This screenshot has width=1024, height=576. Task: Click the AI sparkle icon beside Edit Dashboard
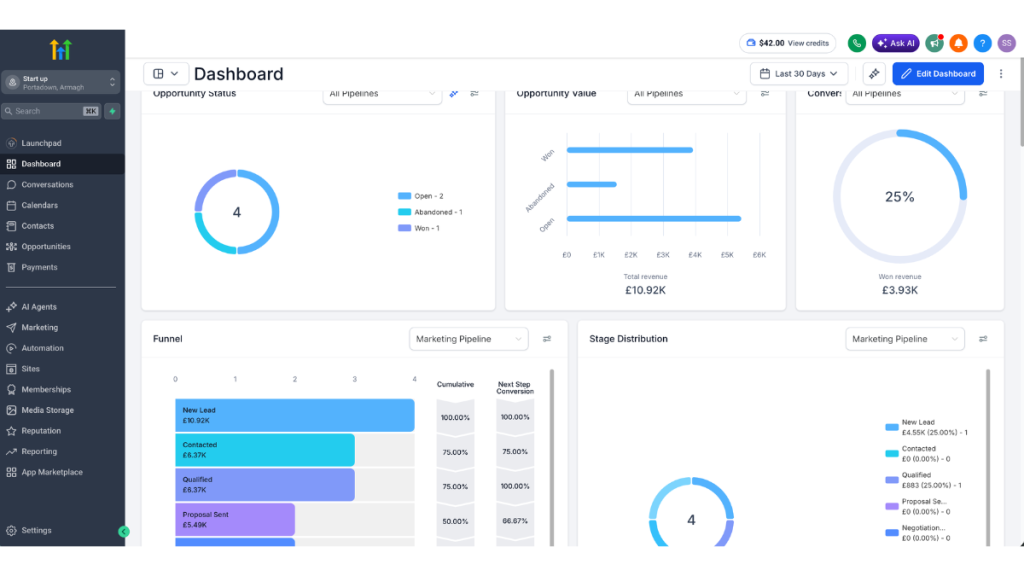(874, 74)
